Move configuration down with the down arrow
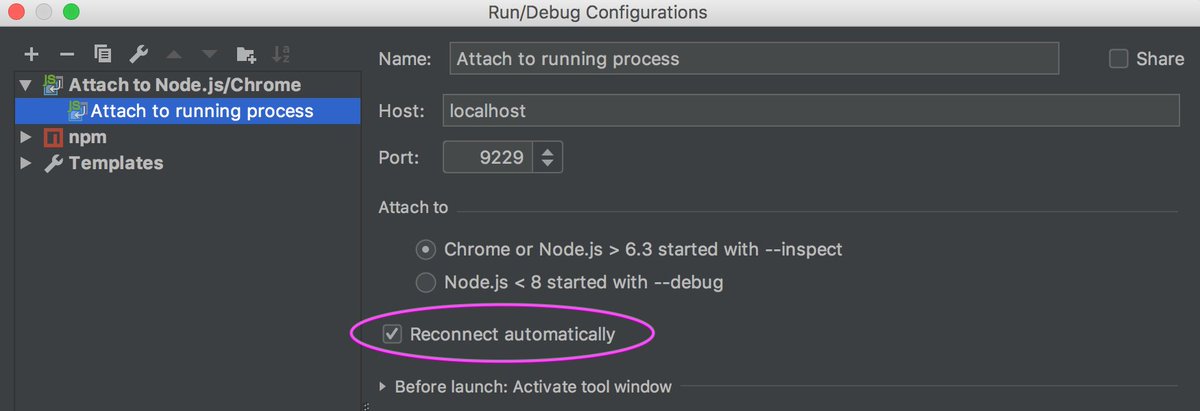 (x=209, y=54)
